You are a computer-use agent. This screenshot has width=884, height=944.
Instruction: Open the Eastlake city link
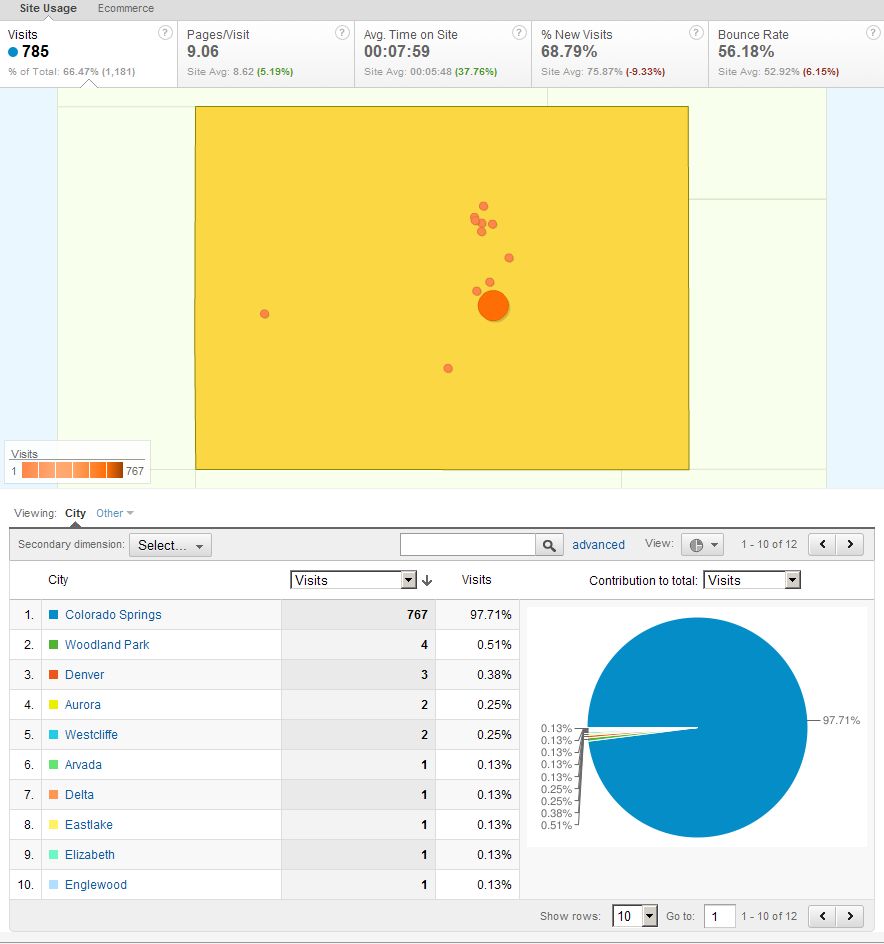(x=89, y=825)
